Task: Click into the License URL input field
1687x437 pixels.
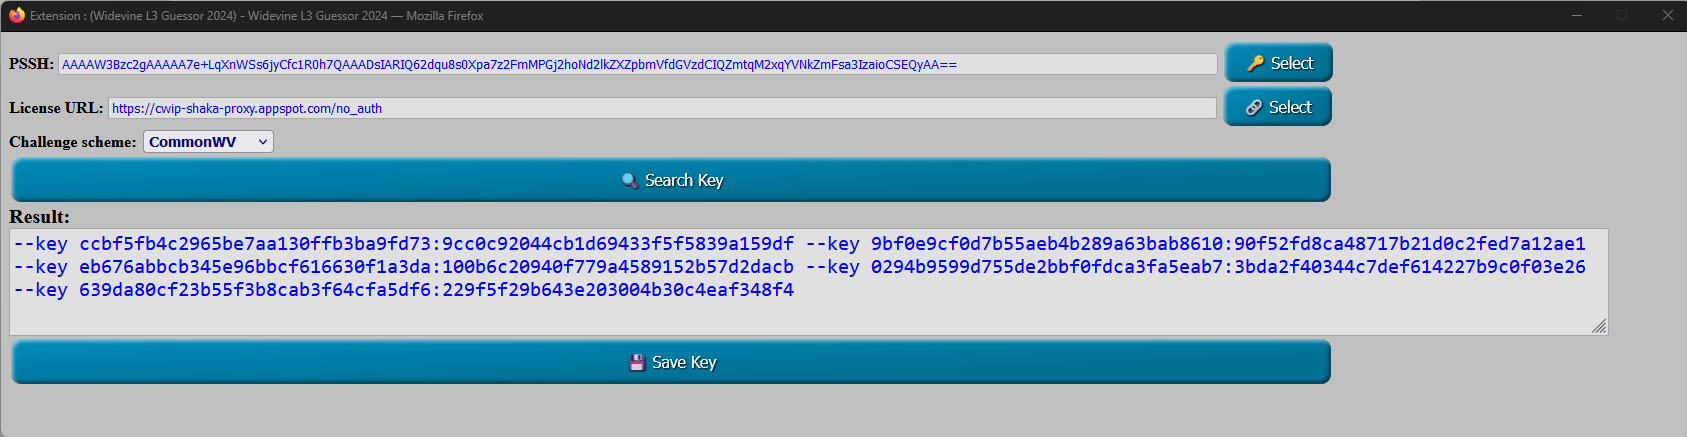Action: [x=661, y=108]
